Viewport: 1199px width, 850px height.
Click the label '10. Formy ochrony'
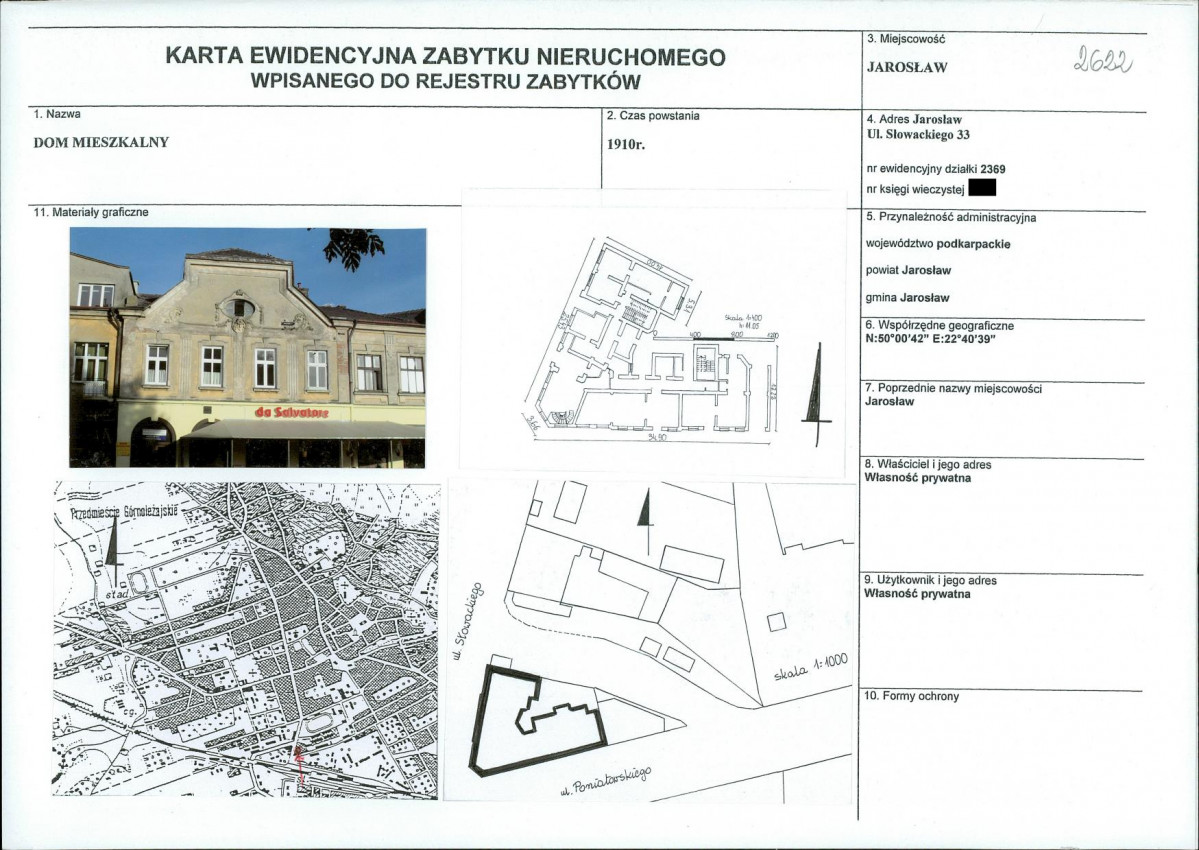point(911,696)
